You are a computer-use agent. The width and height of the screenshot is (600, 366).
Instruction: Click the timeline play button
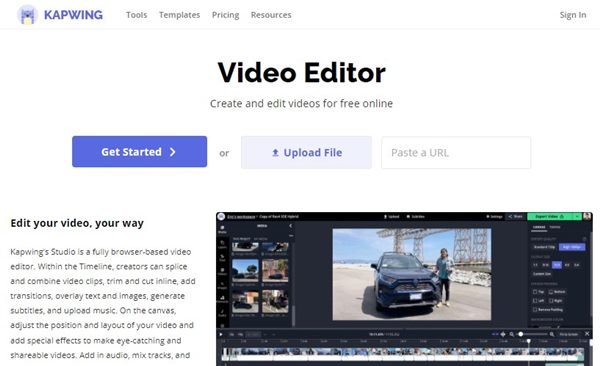pyautogui.click(x=221, y=334)
